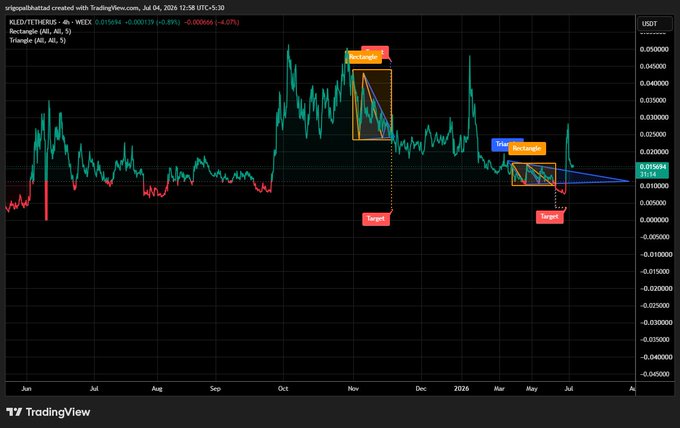
Task: Open the USDT currency selector
Action: click(x=654, y=24)
